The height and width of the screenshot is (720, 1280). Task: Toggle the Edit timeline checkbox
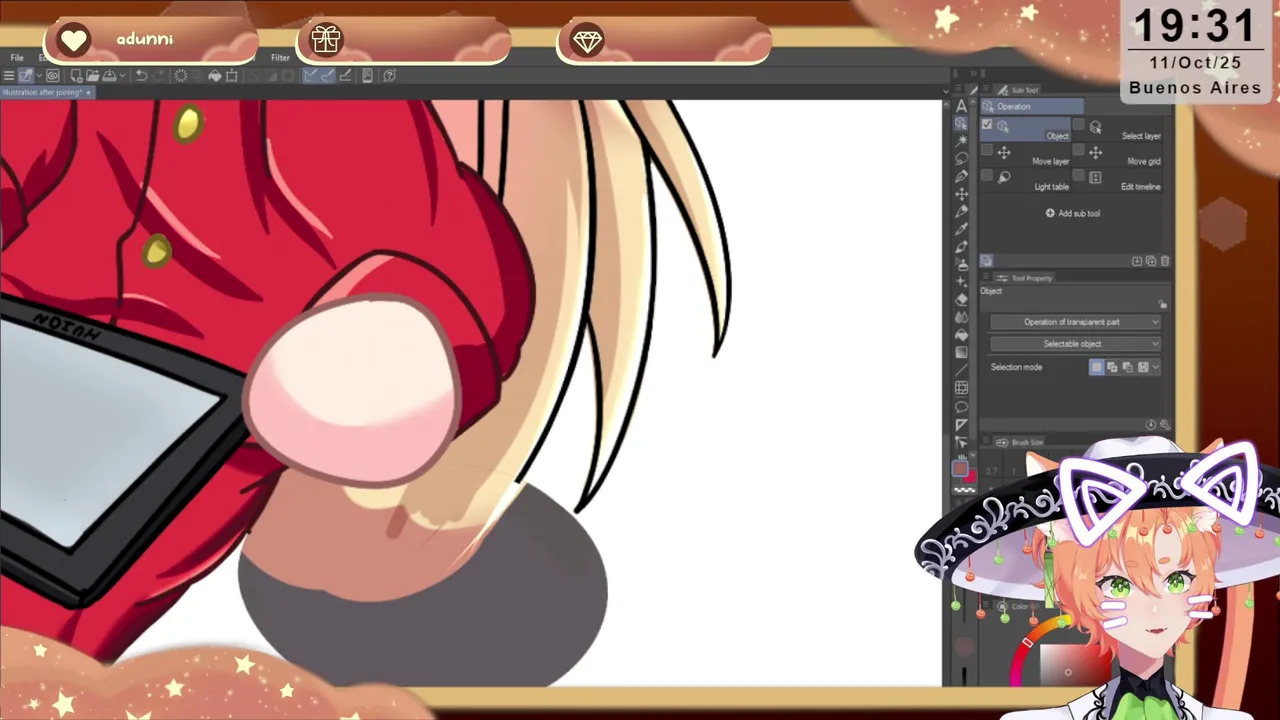1079,175
